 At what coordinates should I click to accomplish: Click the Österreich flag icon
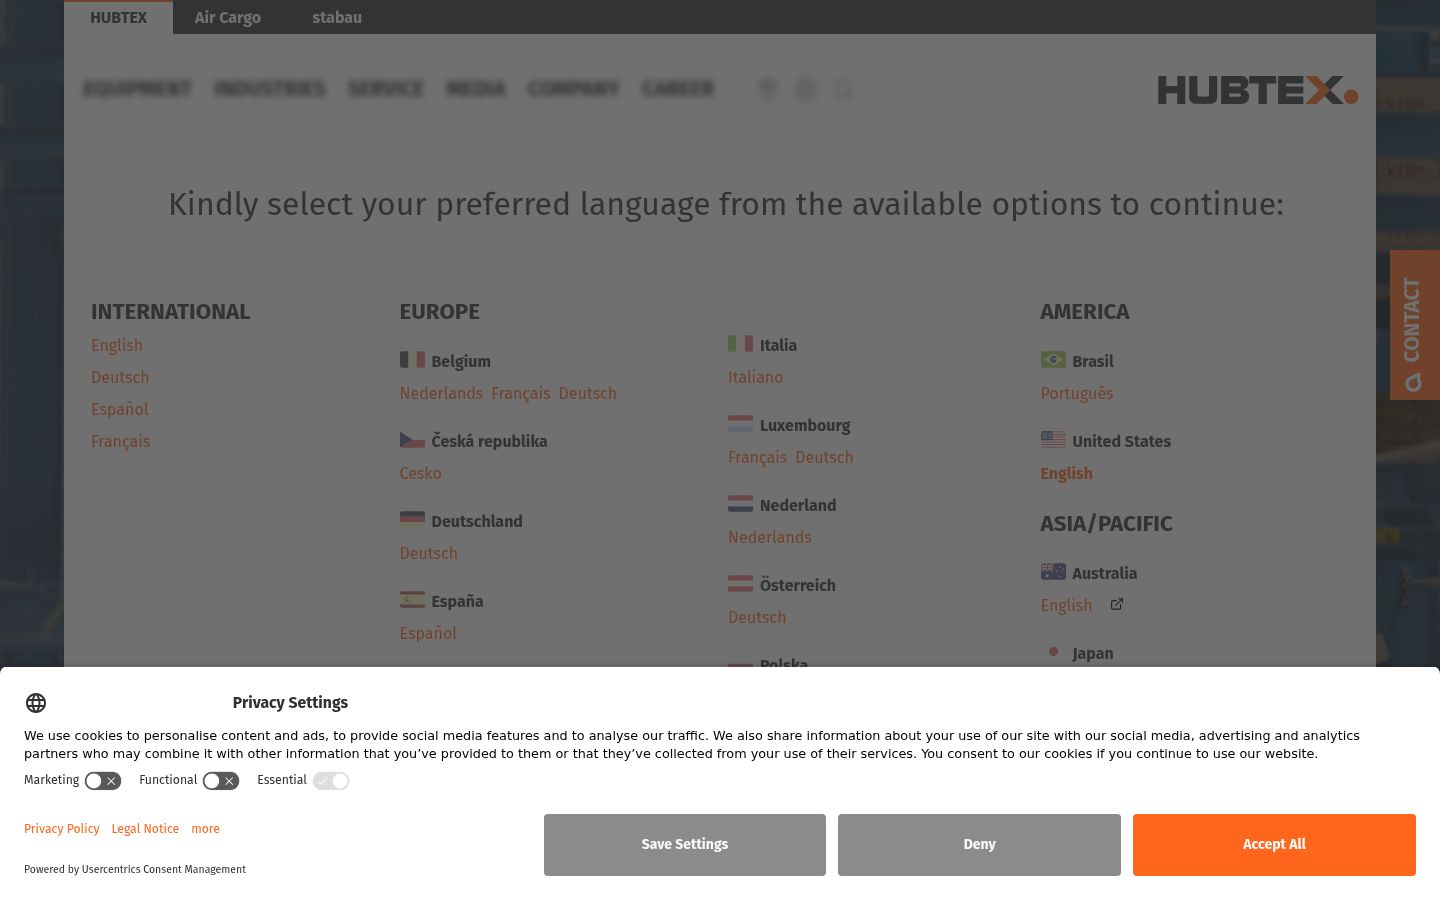[740, 583]
